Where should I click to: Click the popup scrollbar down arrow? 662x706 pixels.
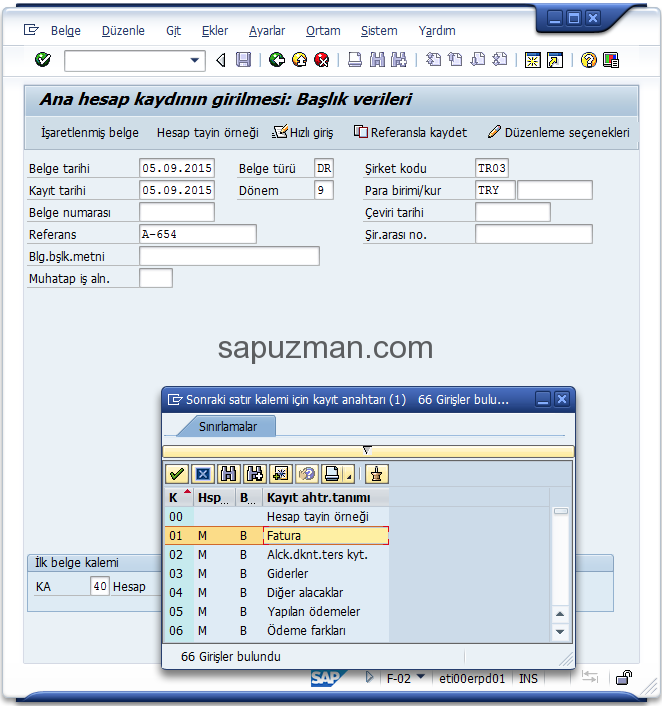[x=560, y=632]
